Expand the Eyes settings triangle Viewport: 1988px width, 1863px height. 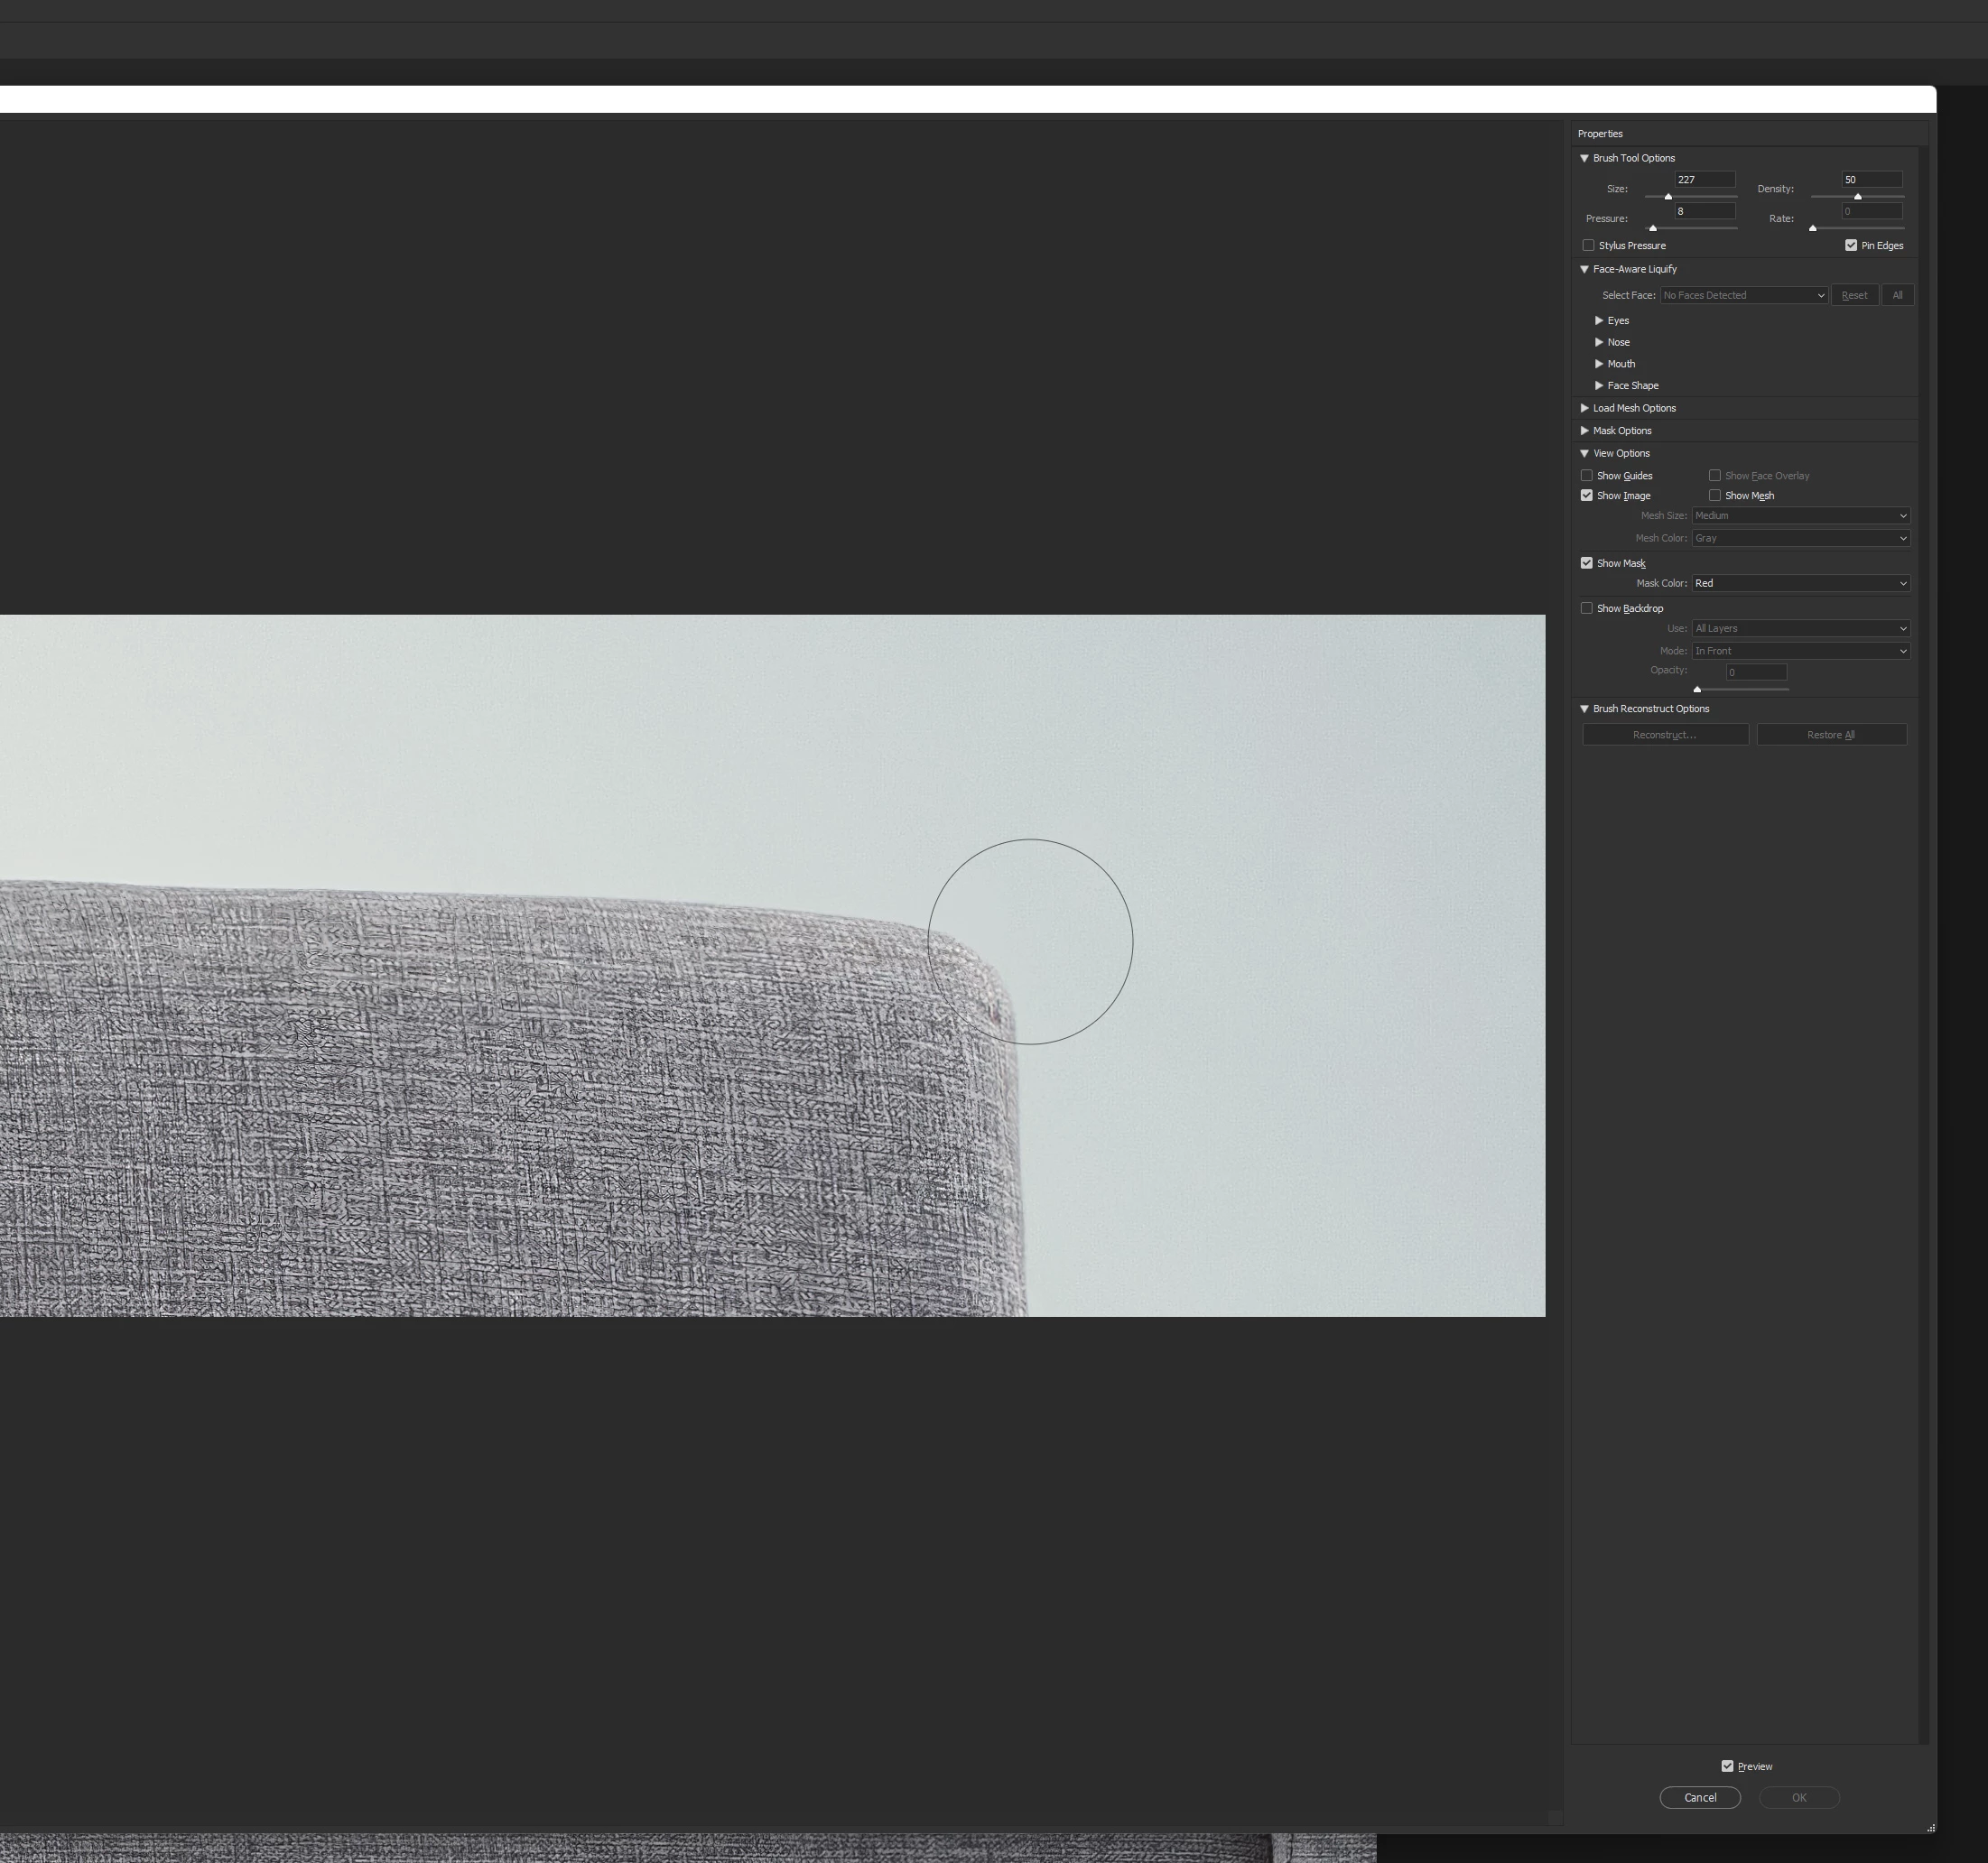click(x=1599, y=321)
